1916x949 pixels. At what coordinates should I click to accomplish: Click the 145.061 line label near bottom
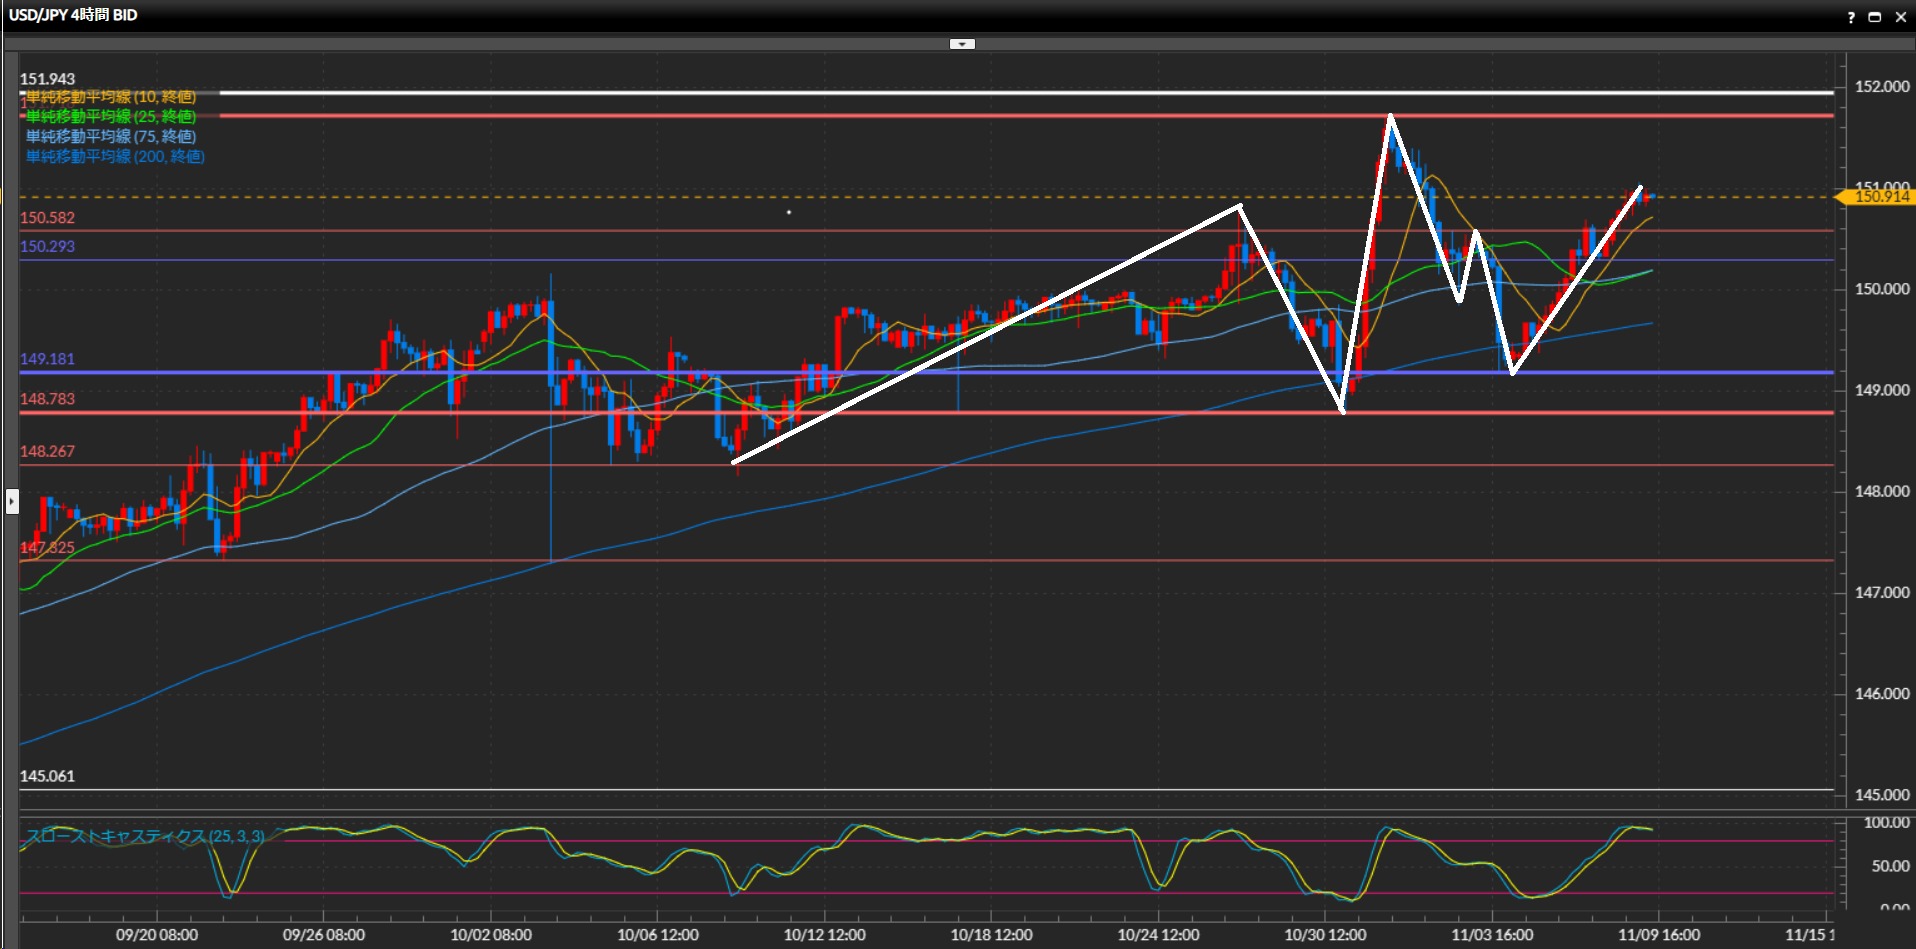tap(47, 776)
